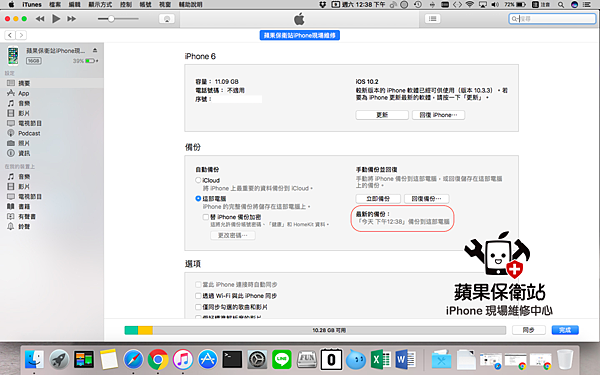Open iTunes from the Dock
This screenshot has width=600, height=375.
[183, 360]
